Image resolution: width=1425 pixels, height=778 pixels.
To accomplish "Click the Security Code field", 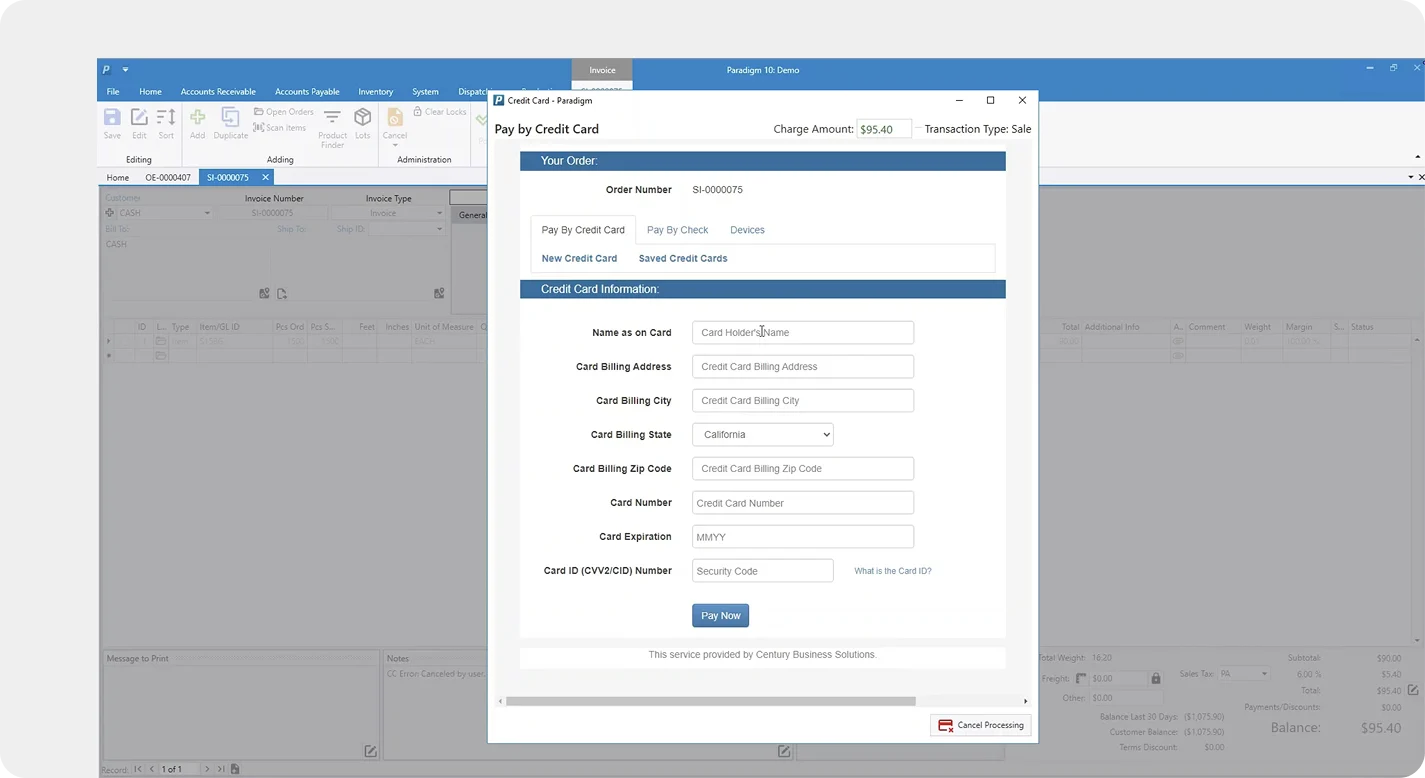I will (x=762, y=571).
